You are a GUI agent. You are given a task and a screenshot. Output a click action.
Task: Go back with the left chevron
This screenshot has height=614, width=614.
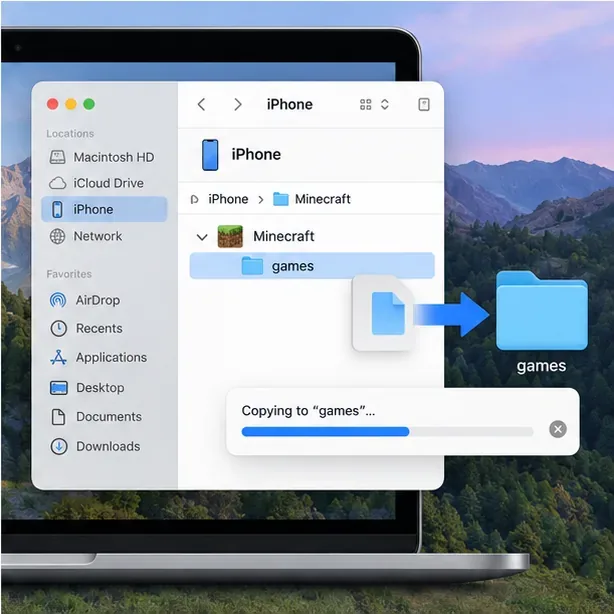click(x=201, y=105)
